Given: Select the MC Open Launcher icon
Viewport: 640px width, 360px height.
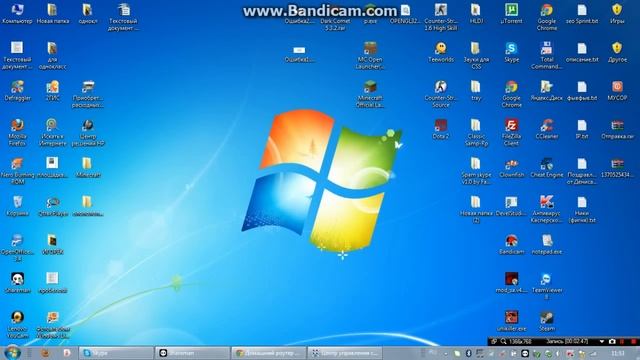Looking at the screenshot, I should 370,55.
